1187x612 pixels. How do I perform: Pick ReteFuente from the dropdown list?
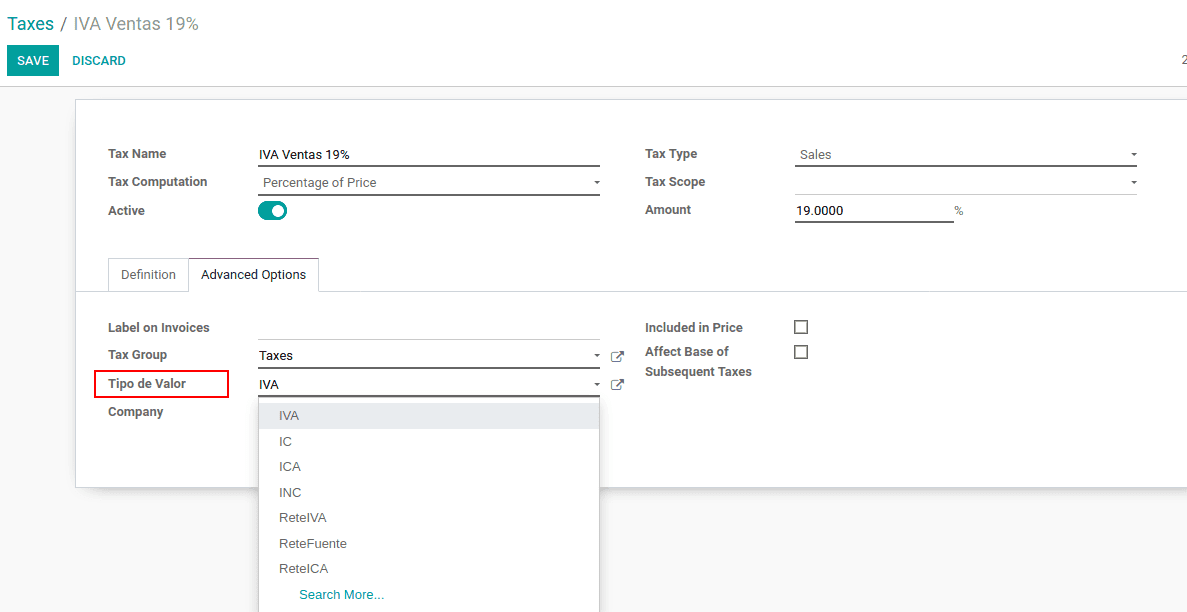[x=428, y=544]
